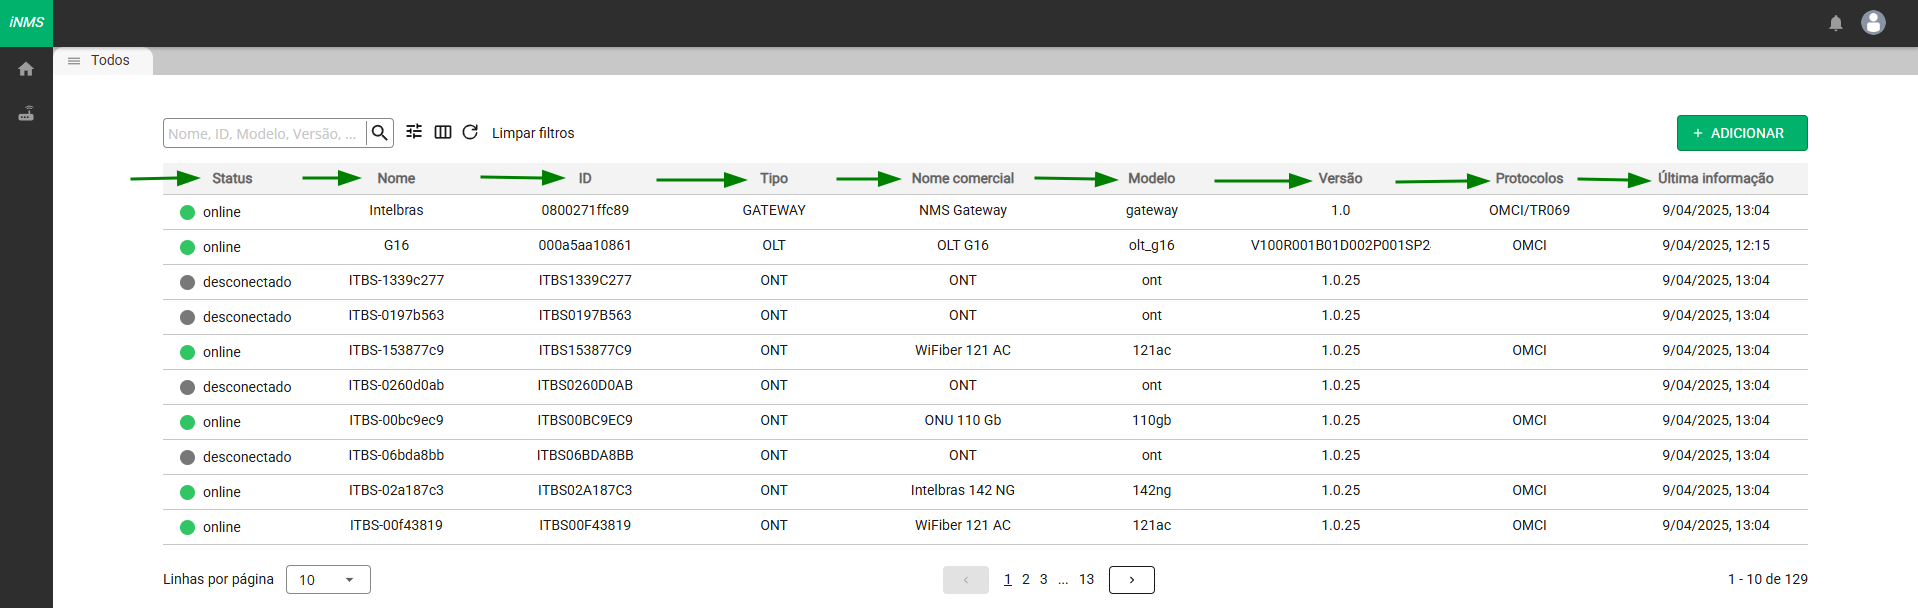Focus the device search field
1918x608 pixels.
tap(265, 133)
